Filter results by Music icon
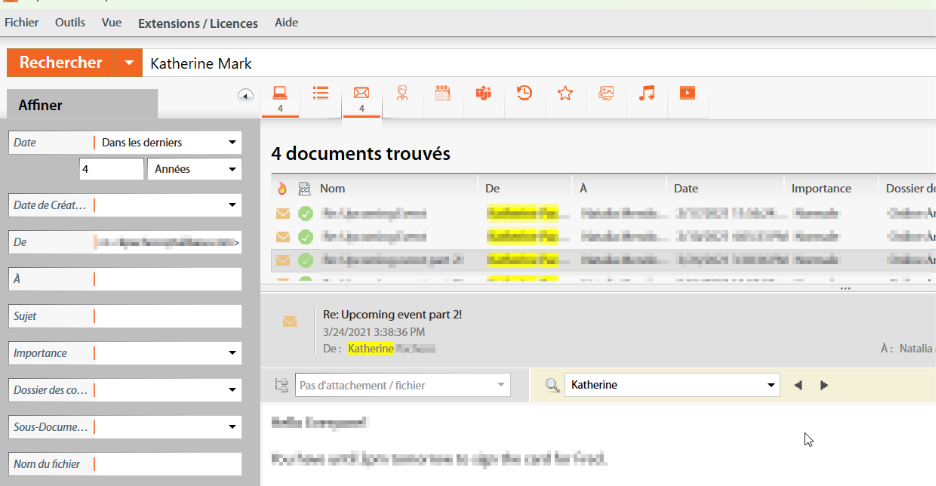Screen dimensions: 936x486 (x=647, y=94)
